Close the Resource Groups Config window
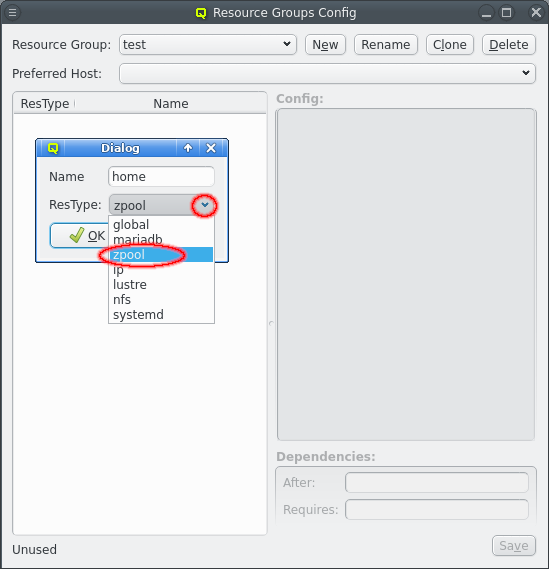Image resolution: width=549 pixels, height=569 pixels. pyautogui.click(x=536, y=13)
